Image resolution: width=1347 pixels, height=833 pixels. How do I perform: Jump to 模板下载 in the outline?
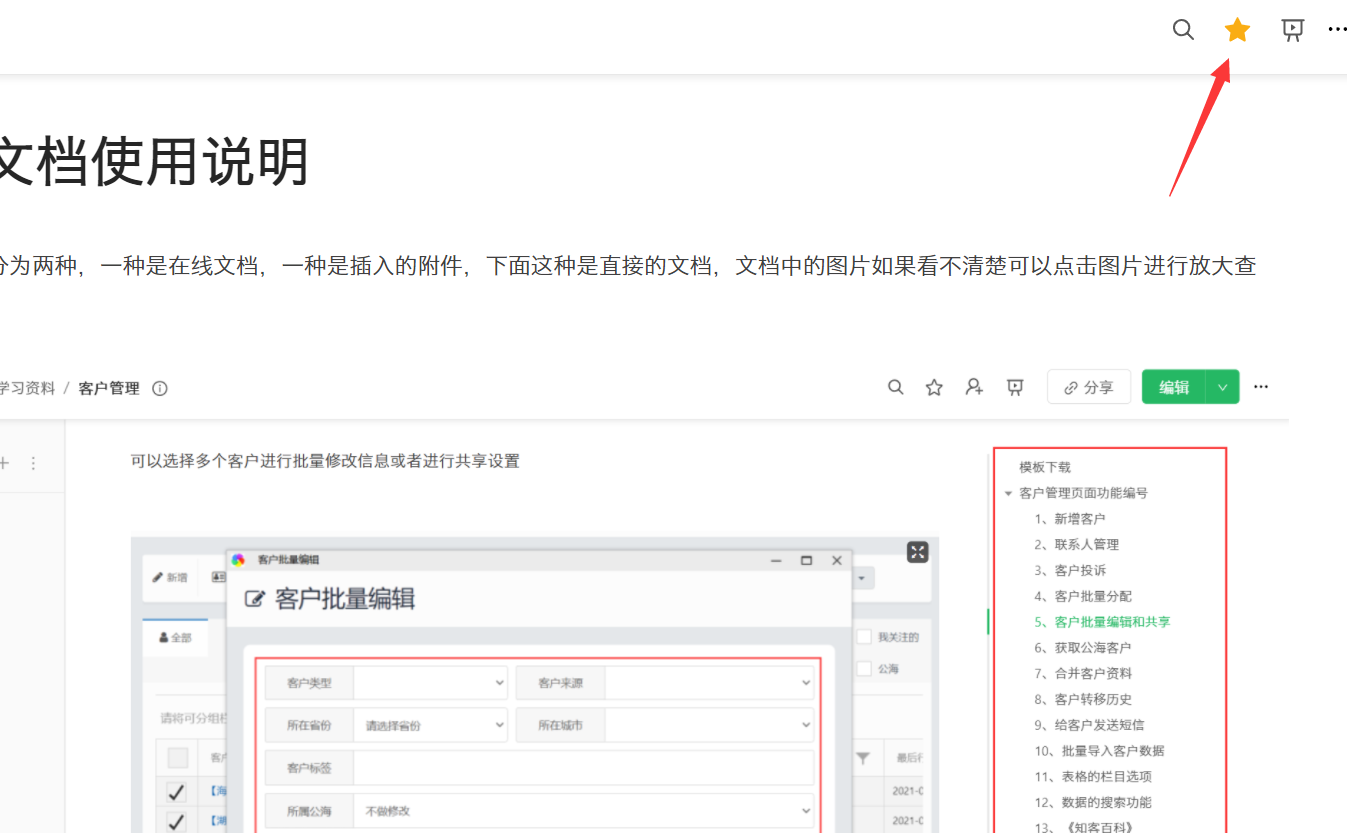tap(1045, 467)
